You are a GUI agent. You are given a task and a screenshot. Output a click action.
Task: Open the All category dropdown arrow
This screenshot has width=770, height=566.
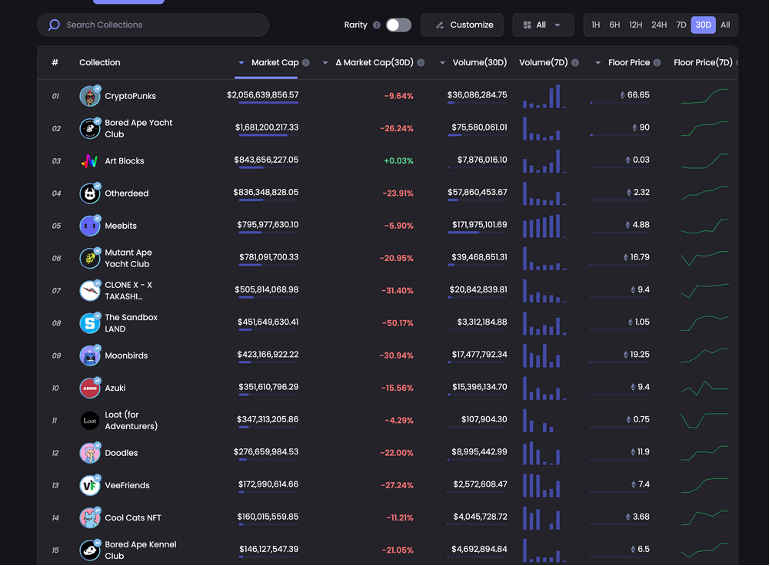(557, 25)
